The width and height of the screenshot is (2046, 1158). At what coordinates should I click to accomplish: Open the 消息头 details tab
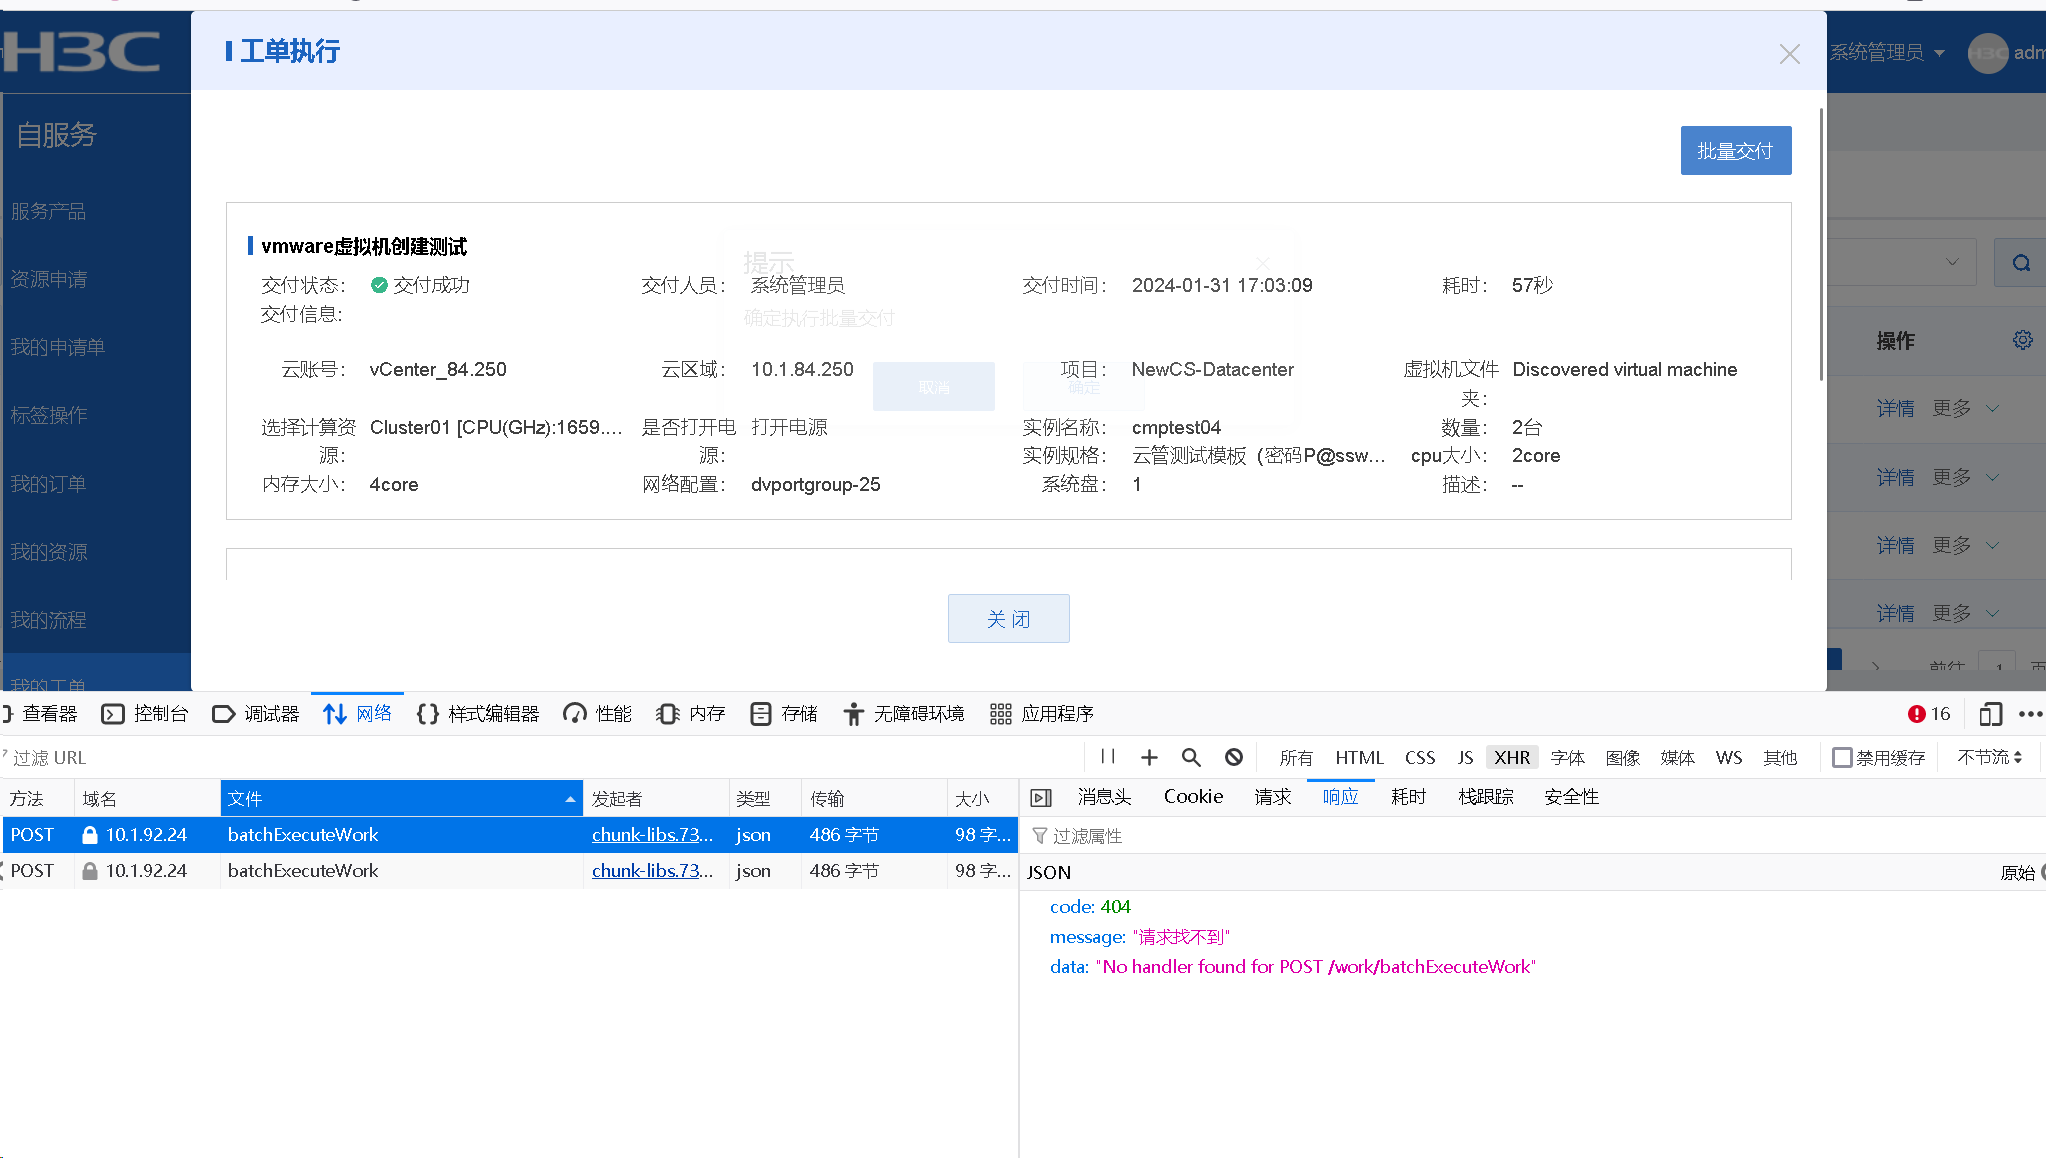point(1104,797)
